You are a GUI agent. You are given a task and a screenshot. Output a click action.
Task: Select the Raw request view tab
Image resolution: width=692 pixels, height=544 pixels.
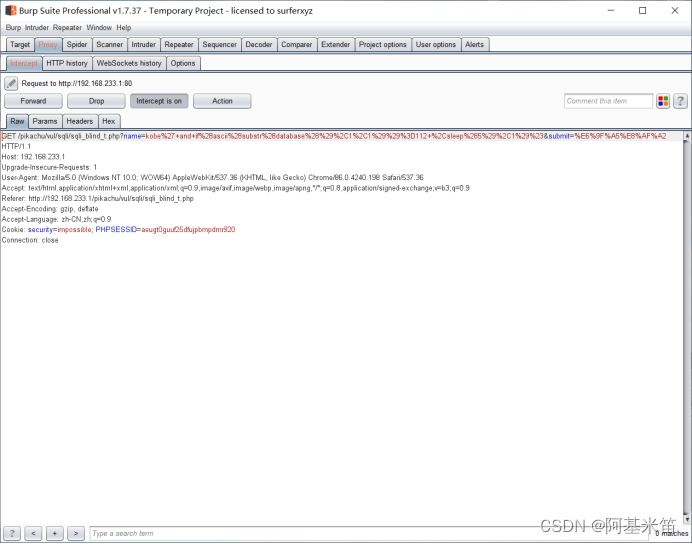pos(17,121)
